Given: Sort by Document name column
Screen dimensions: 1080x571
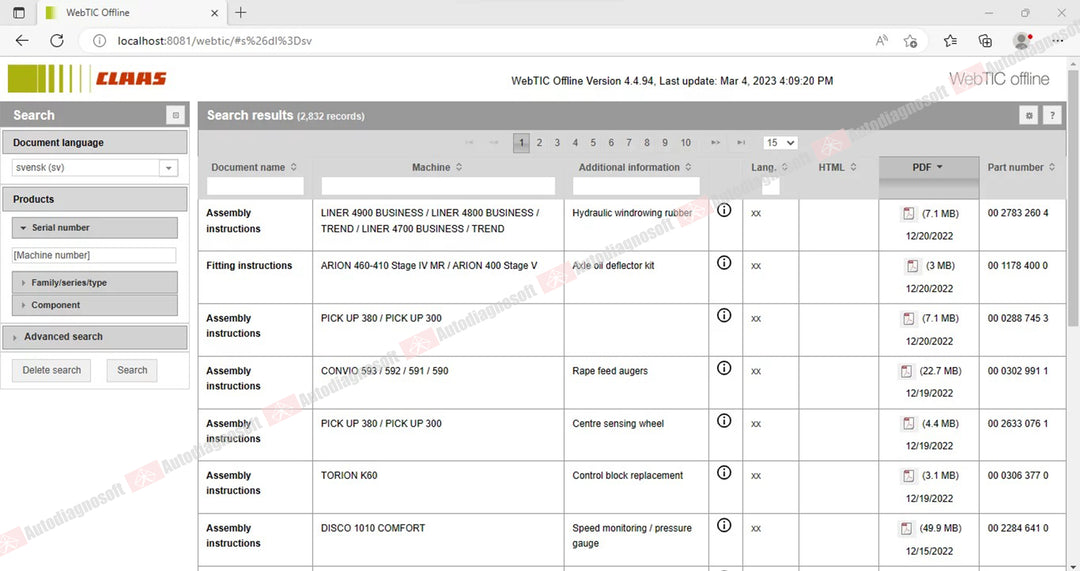Looking at the screenshot, I should (254, 167).
